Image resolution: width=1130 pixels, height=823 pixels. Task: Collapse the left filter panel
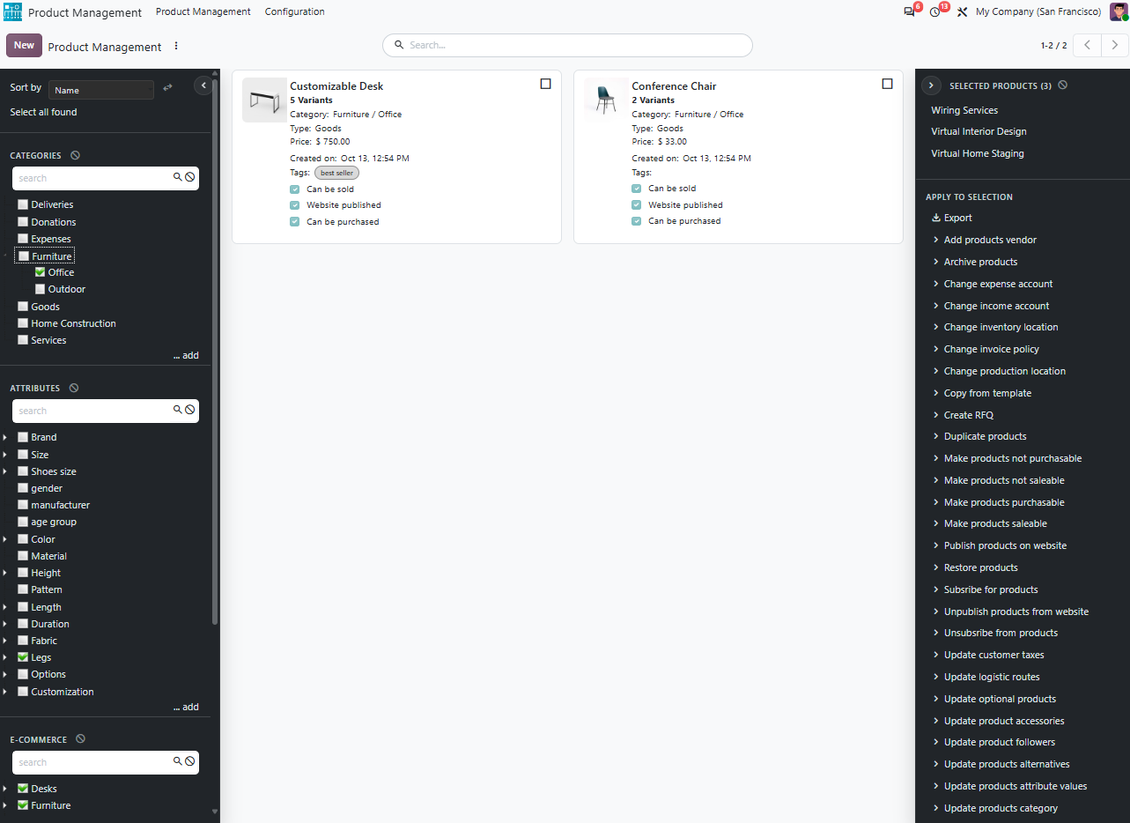click(x=203, y=86)
